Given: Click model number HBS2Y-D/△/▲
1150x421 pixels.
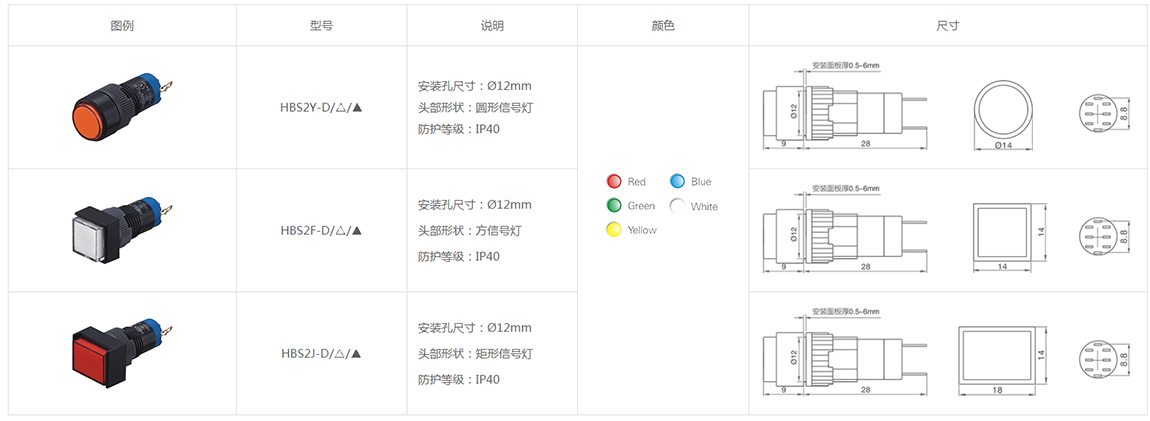Looking at the screenshot, I should click(322, 108).
